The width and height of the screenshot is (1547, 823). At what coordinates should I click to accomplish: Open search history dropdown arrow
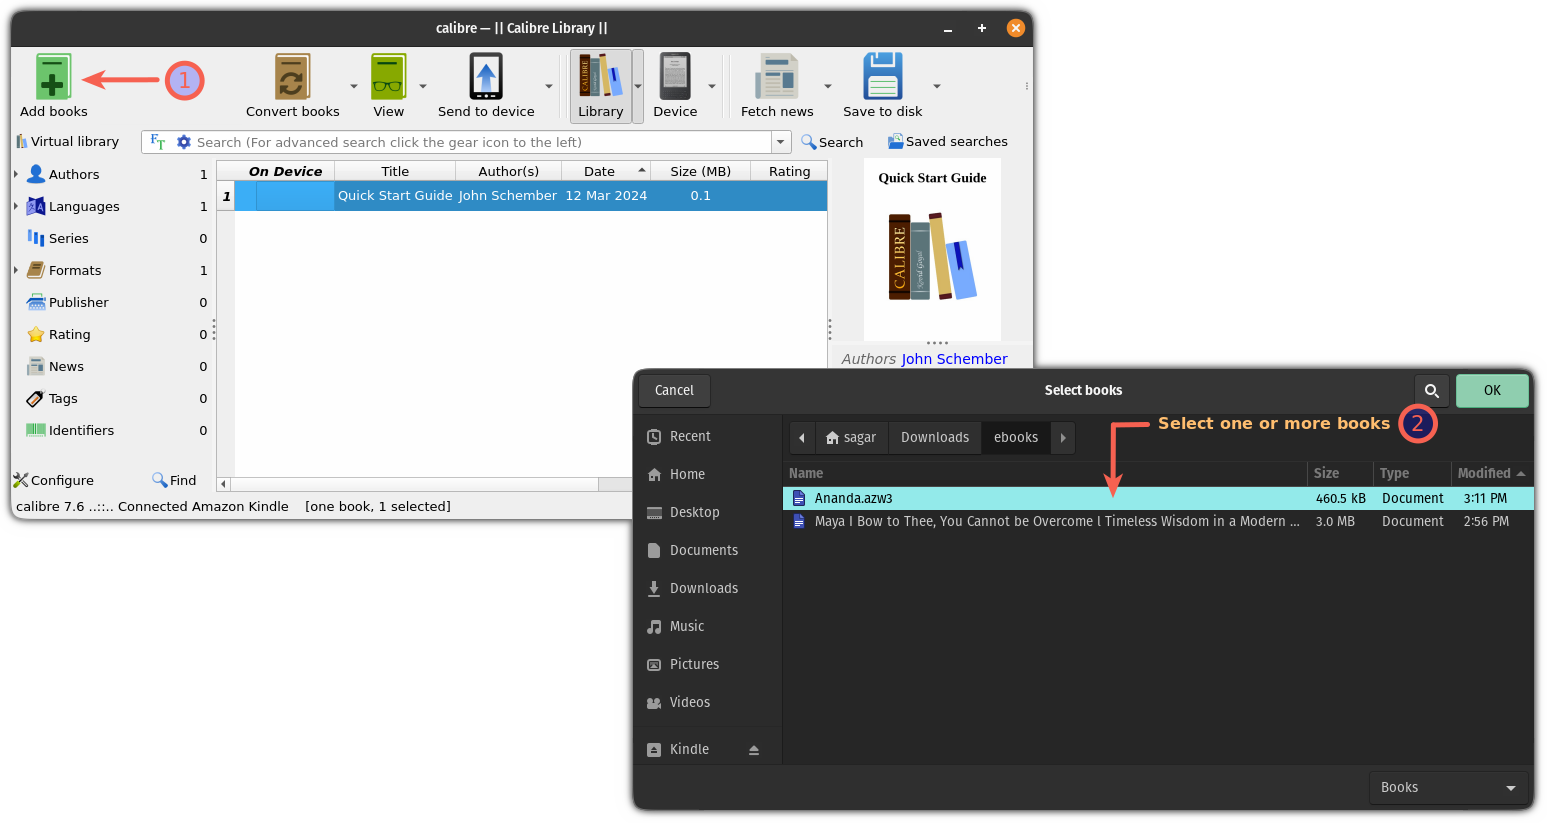coord(781,142)
